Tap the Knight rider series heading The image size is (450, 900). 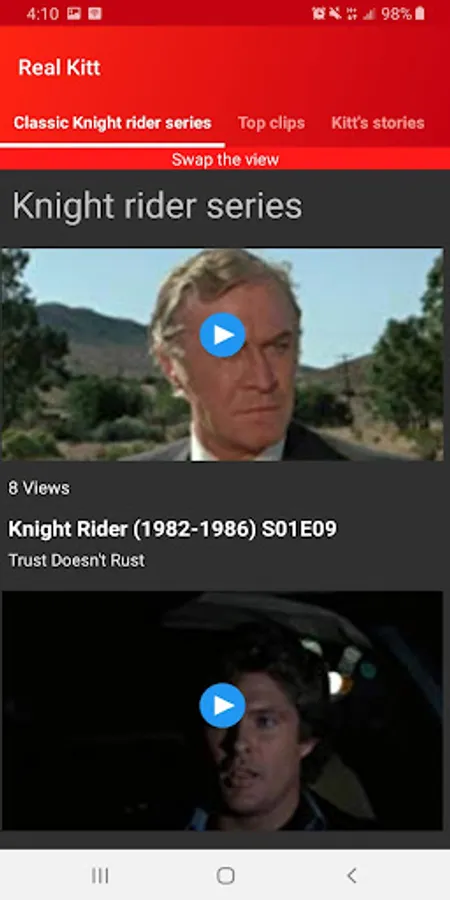tap(157, 206)
